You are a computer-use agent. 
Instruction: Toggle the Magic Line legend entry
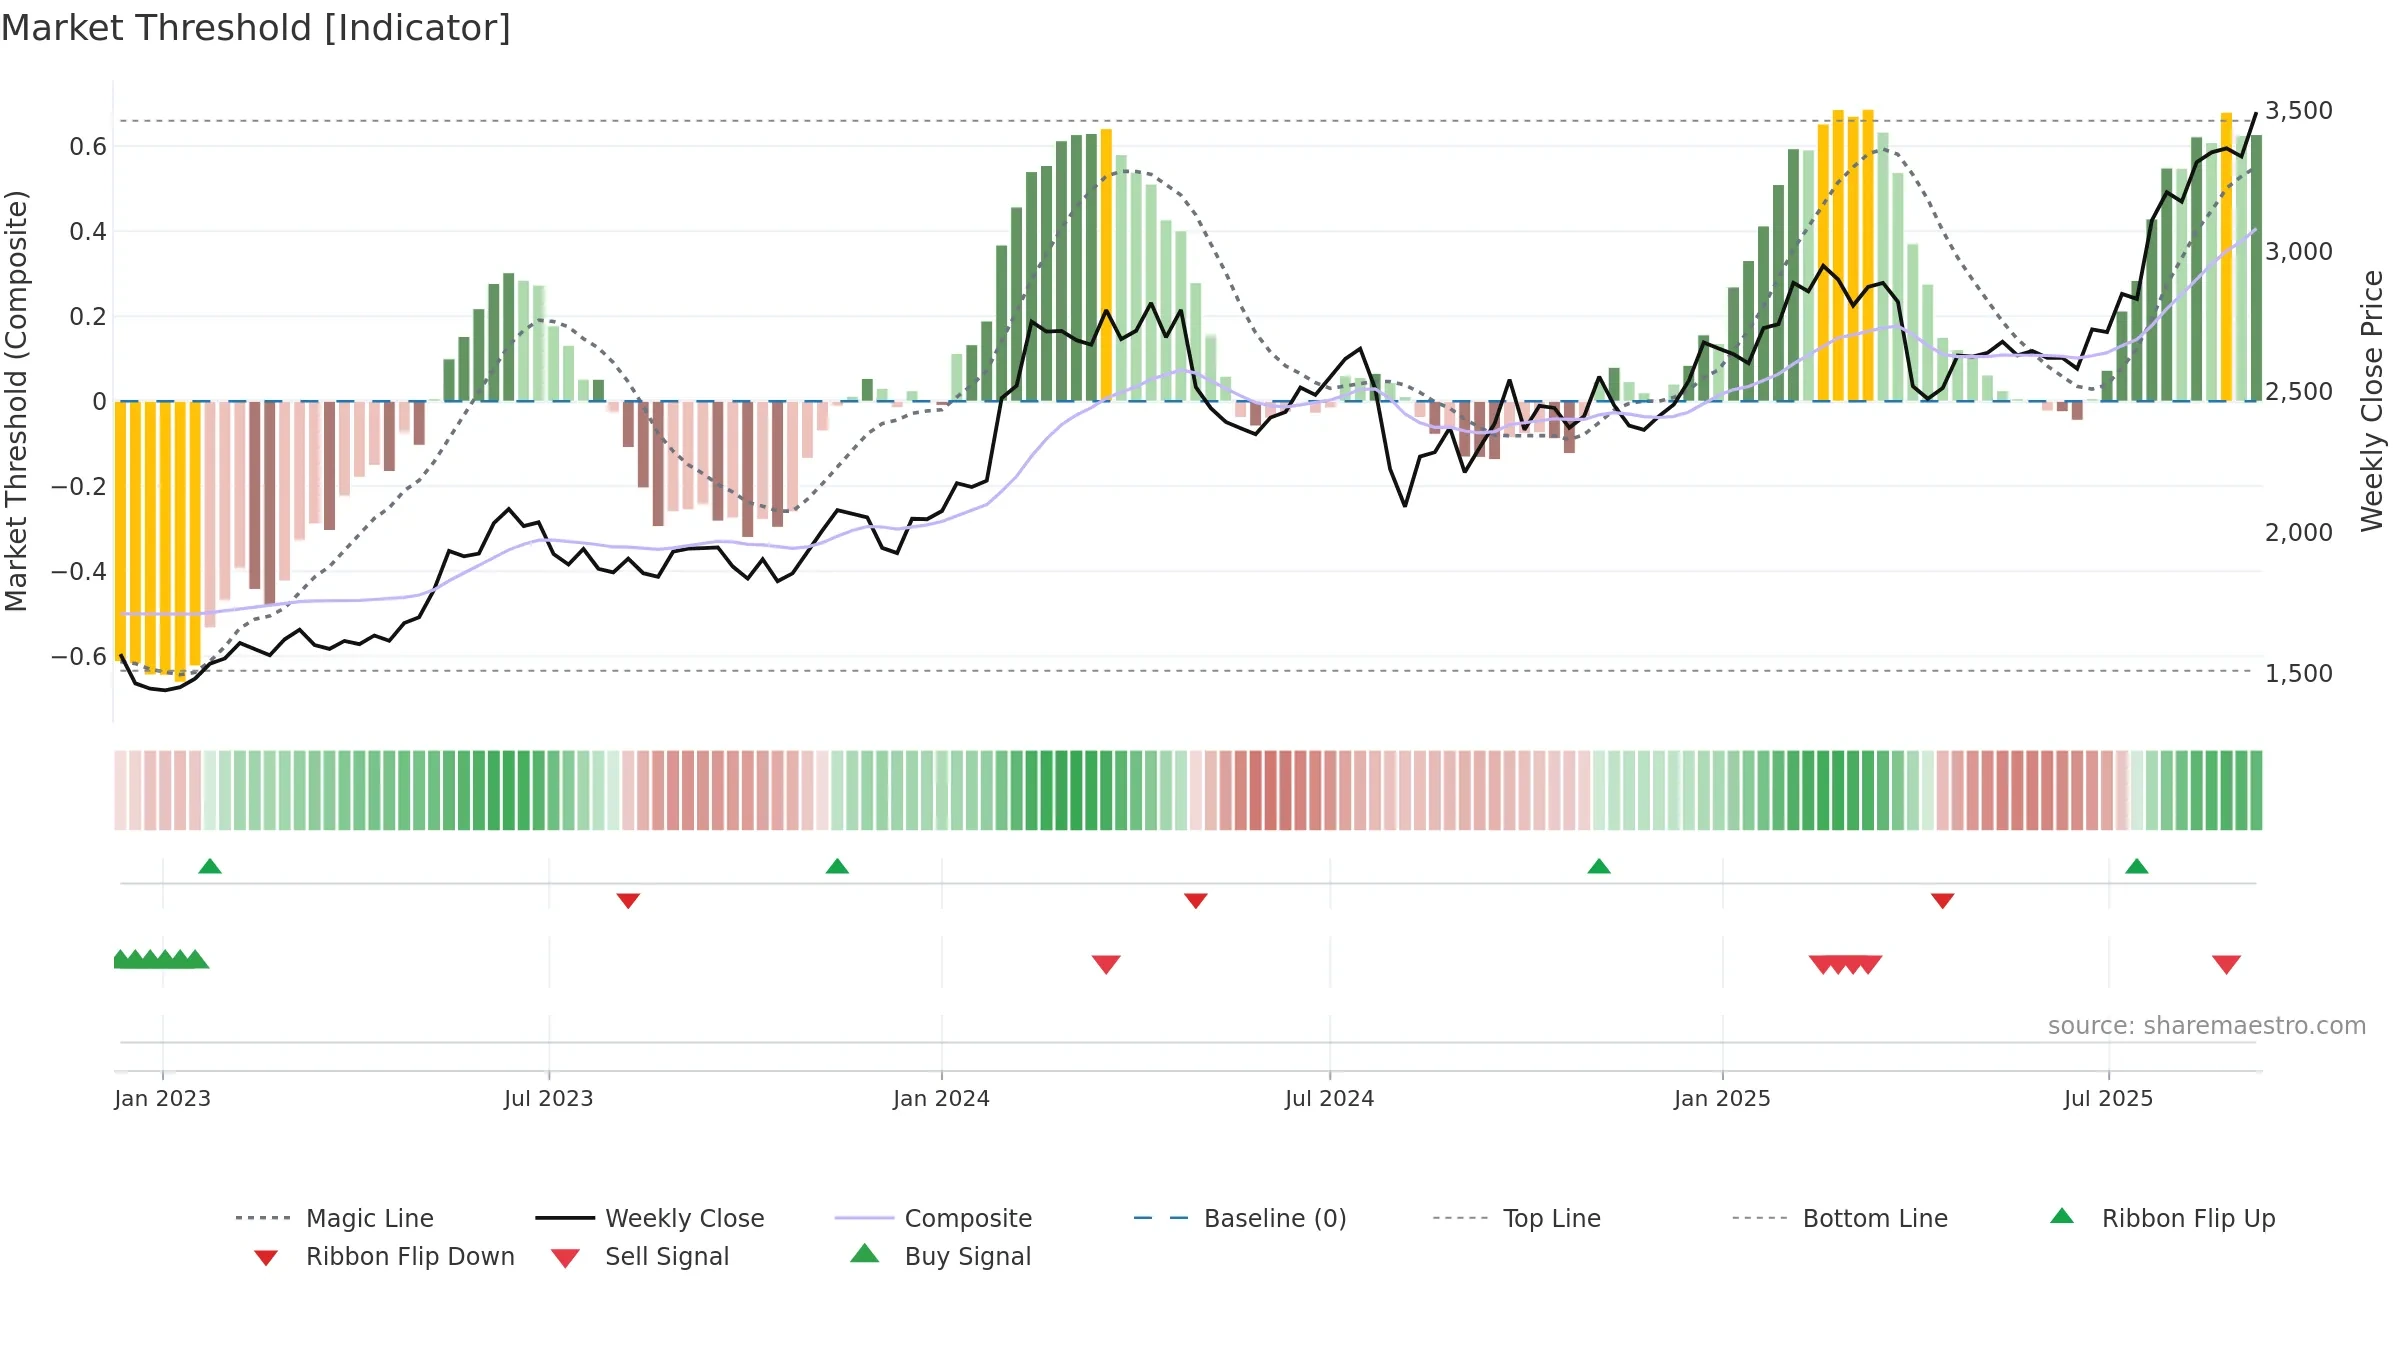tap(334, 1218)
